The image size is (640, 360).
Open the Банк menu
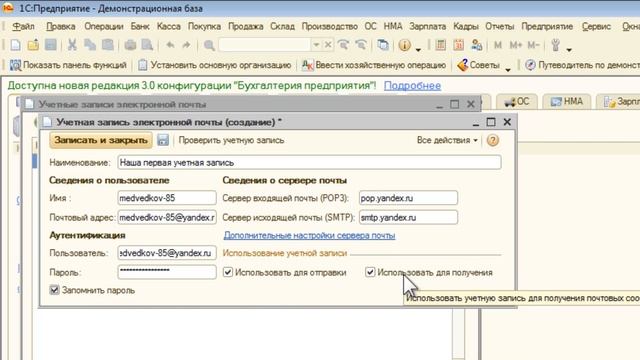coord(140,27)
